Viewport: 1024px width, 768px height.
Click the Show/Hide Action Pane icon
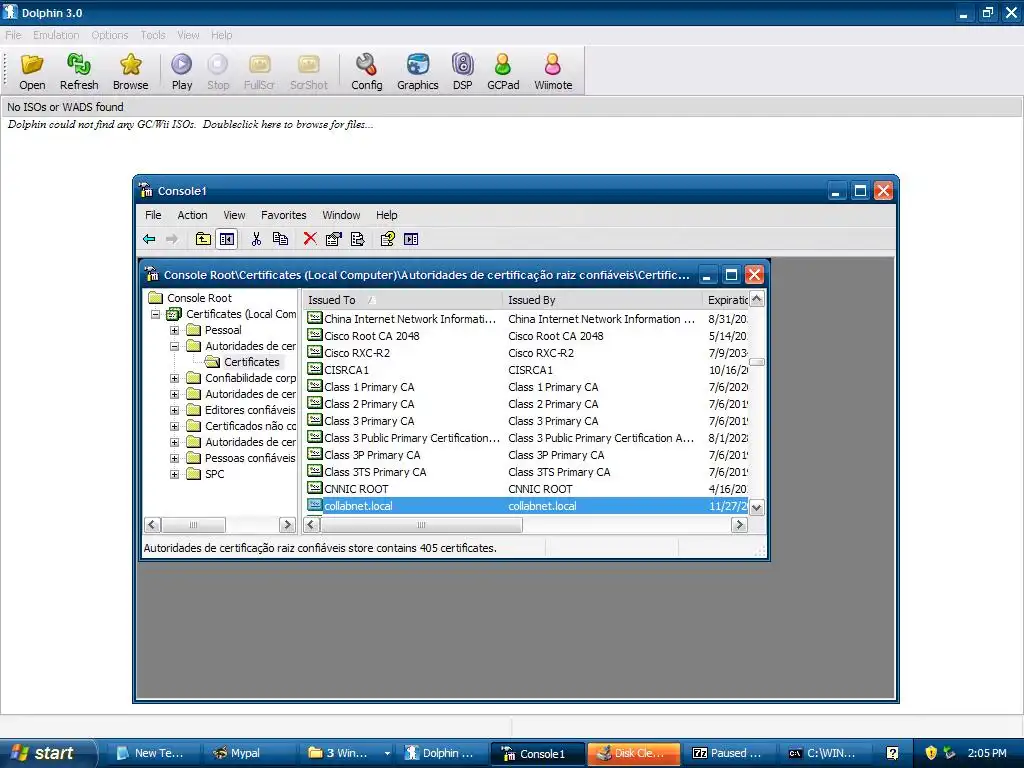(411, 239)
